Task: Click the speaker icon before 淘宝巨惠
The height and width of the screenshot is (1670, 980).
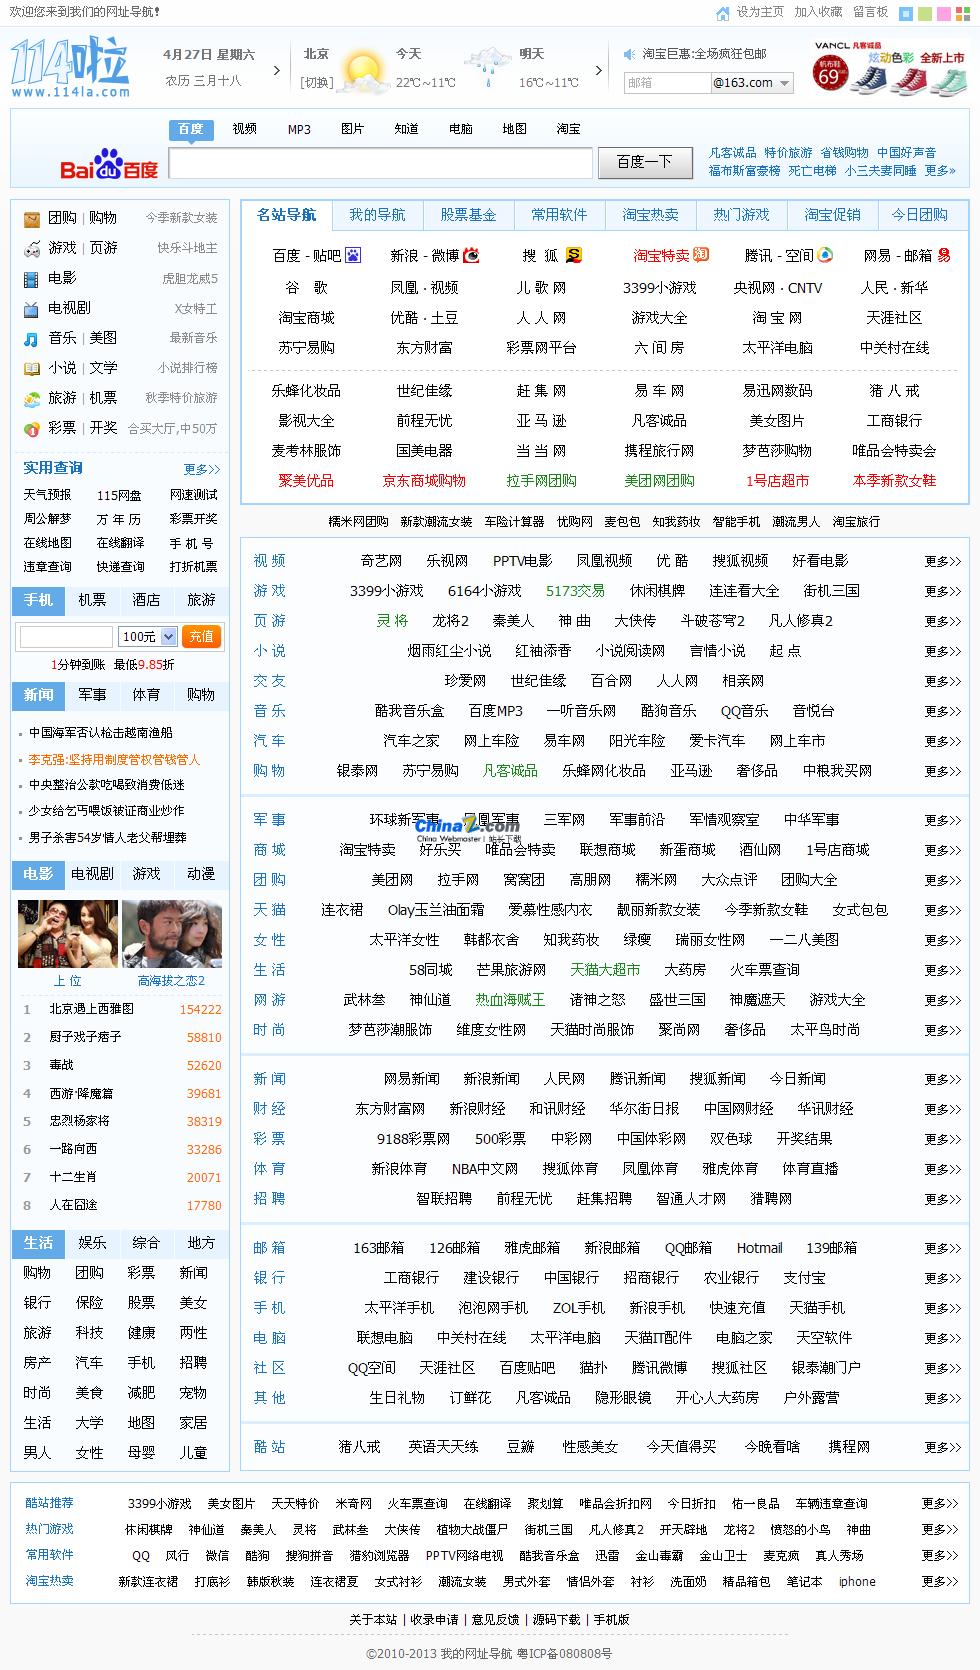Action: coord(630,54)
